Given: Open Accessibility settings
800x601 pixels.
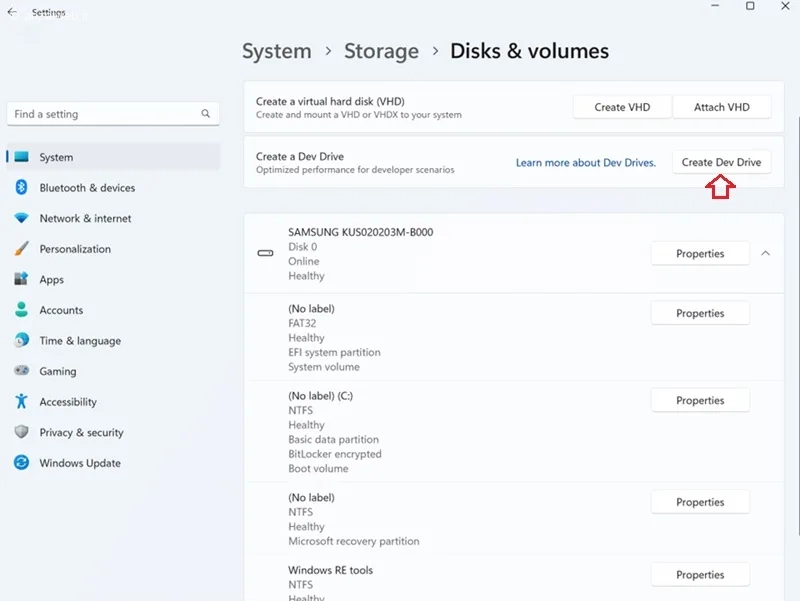Looking at the screenshot, I should click(113, 402).
